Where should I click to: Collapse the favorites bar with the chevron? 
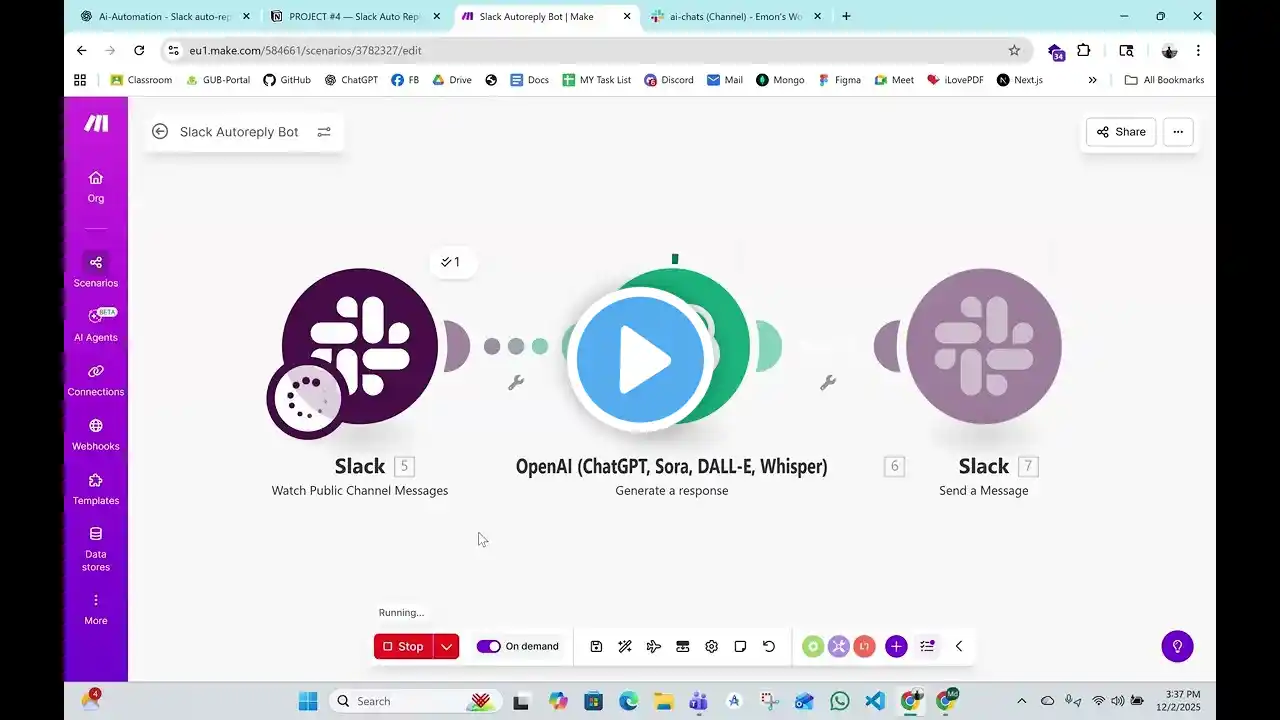pyautogui.click(x=958, y=646)
